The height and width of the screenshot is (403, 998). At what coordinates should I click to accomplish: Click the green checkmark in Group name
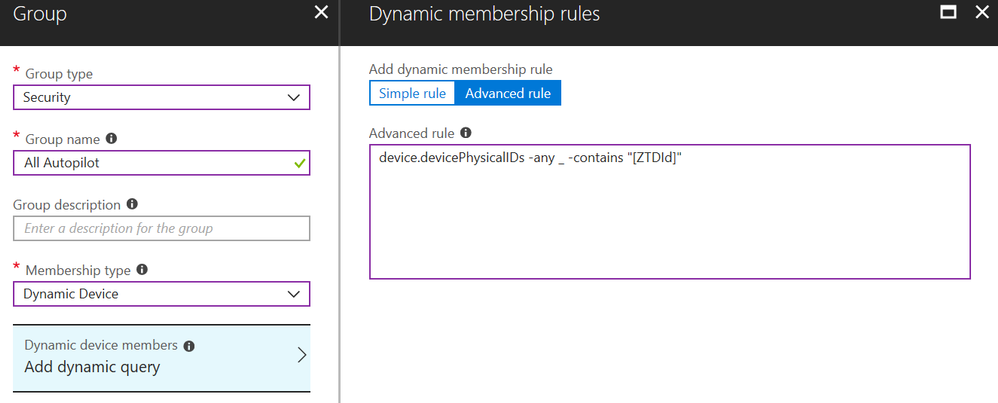[x=299, y=162]
